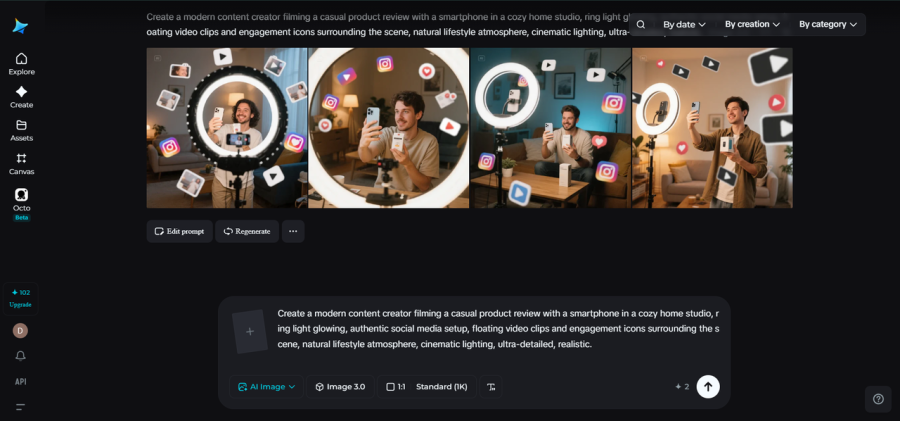
Task: Open notifications bell
Action: pyautogui.click(x=20, y=356)
